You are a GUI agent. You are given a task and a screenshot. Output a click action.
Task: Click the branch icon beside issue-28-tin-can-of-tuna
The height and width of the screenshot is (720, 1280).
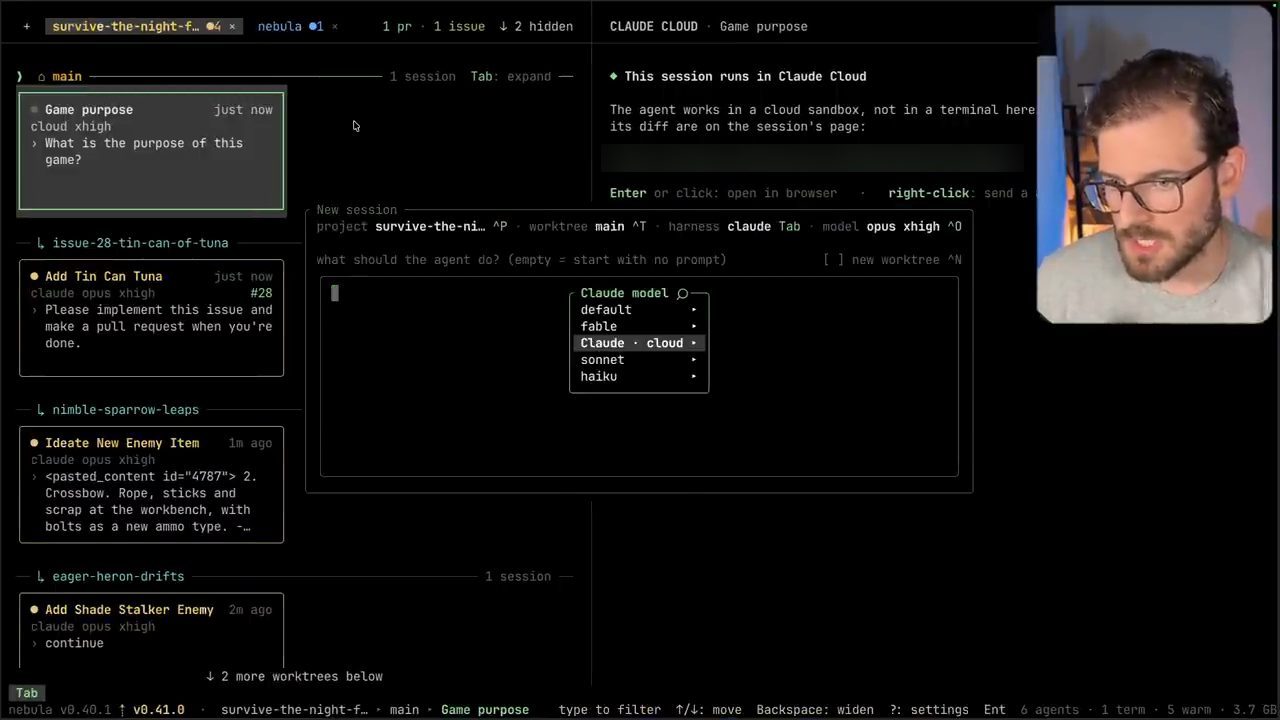click(41, 243)
